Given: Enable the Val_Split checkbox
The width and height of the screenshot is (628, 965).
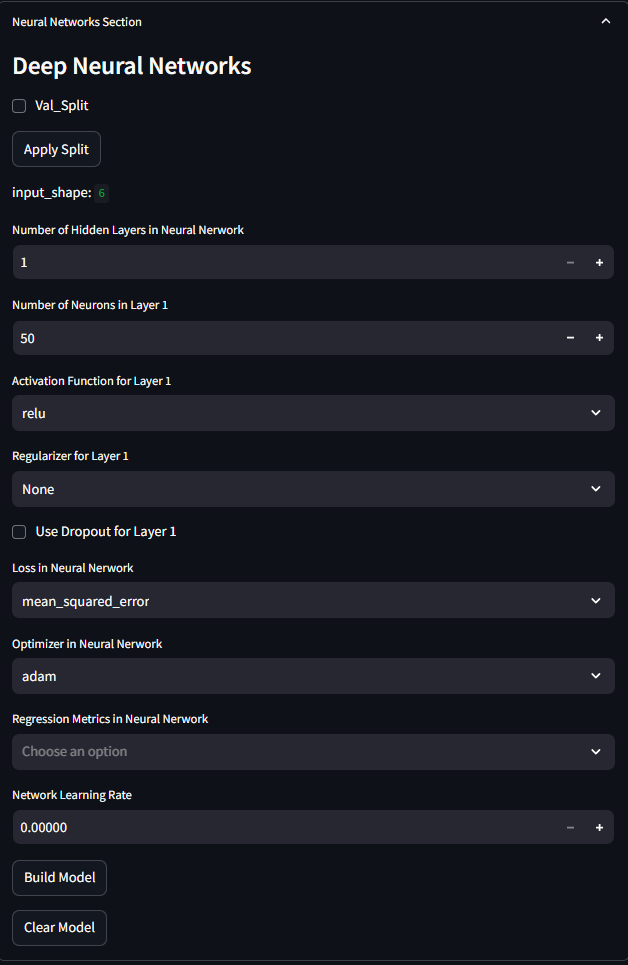Looking at the screenshot, I should point(19,106).
